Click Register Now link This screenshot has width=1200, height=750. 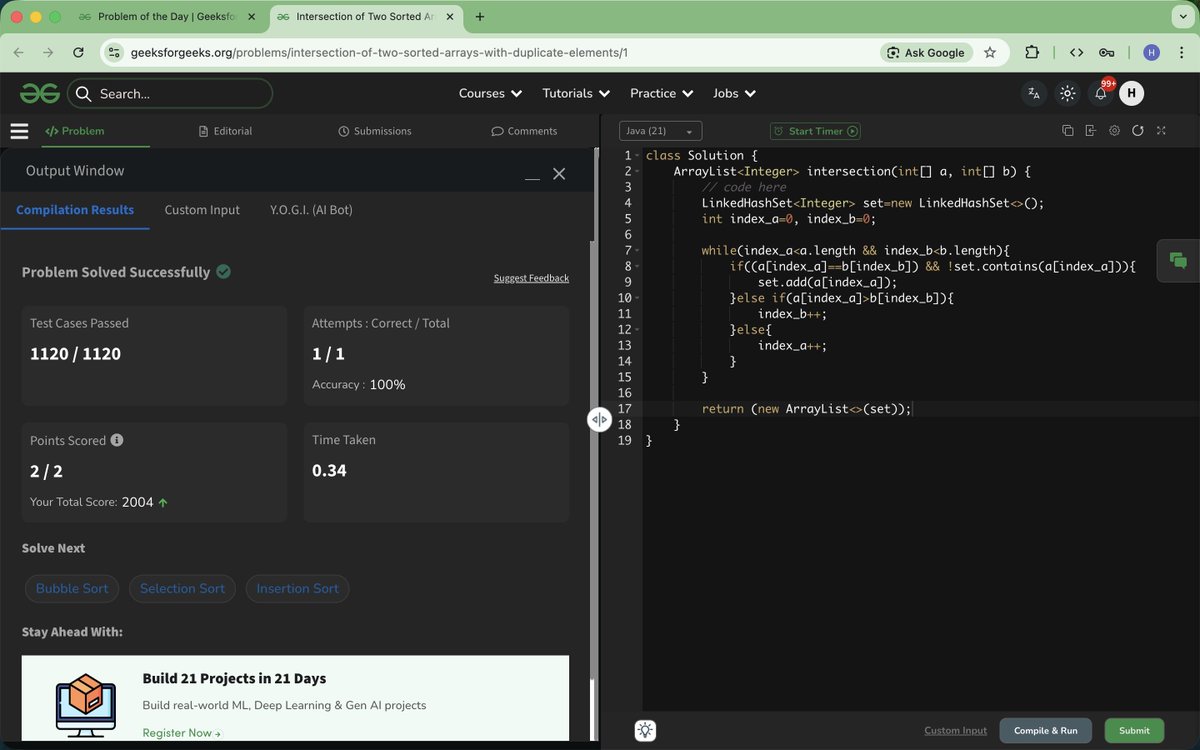[x=181, y=733]
